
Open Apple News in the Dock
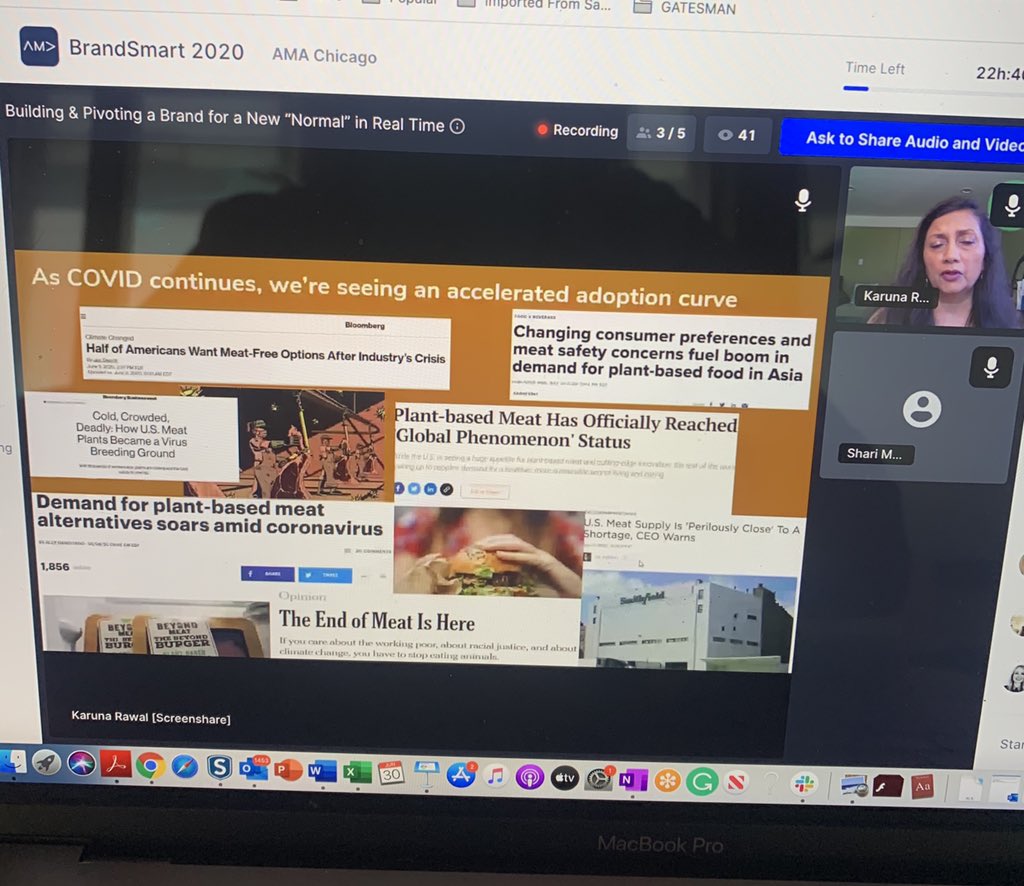click(x=737, y=783)
